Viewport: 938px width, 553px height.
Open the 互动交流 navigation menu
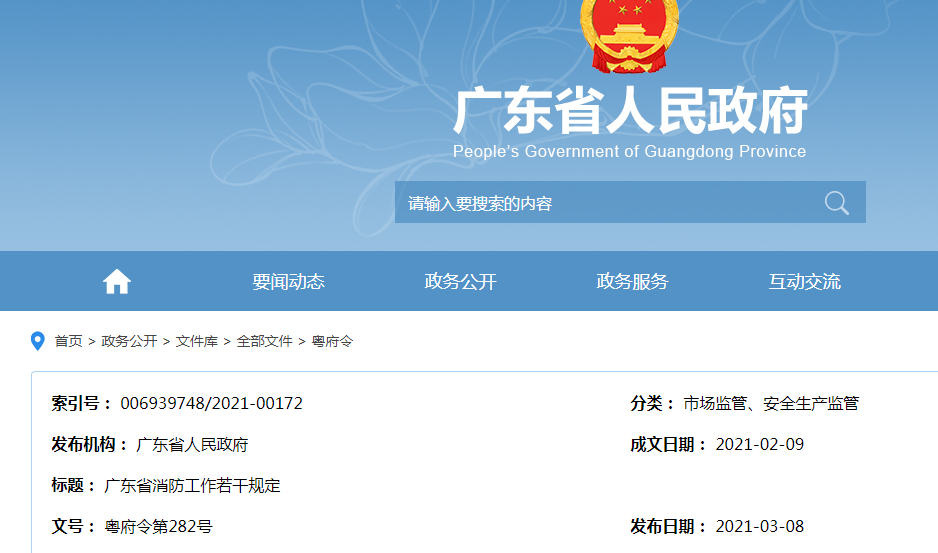click(804, 282)
